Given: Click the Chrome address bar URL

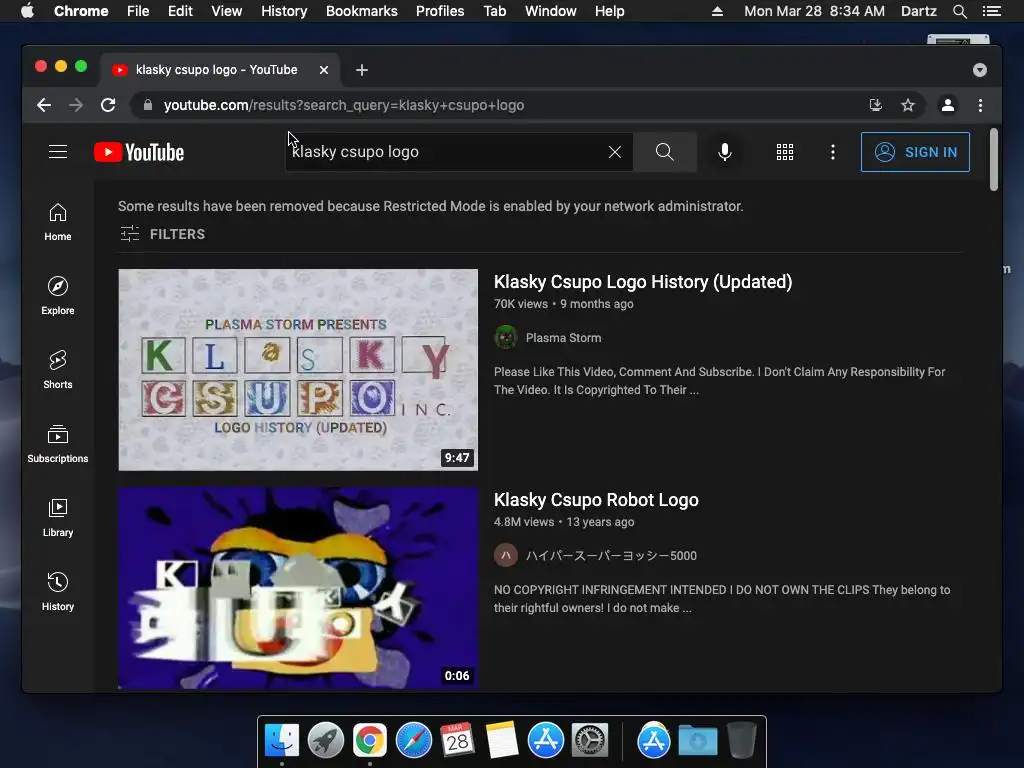Looking at the screenshot, I should coord(344,105).
